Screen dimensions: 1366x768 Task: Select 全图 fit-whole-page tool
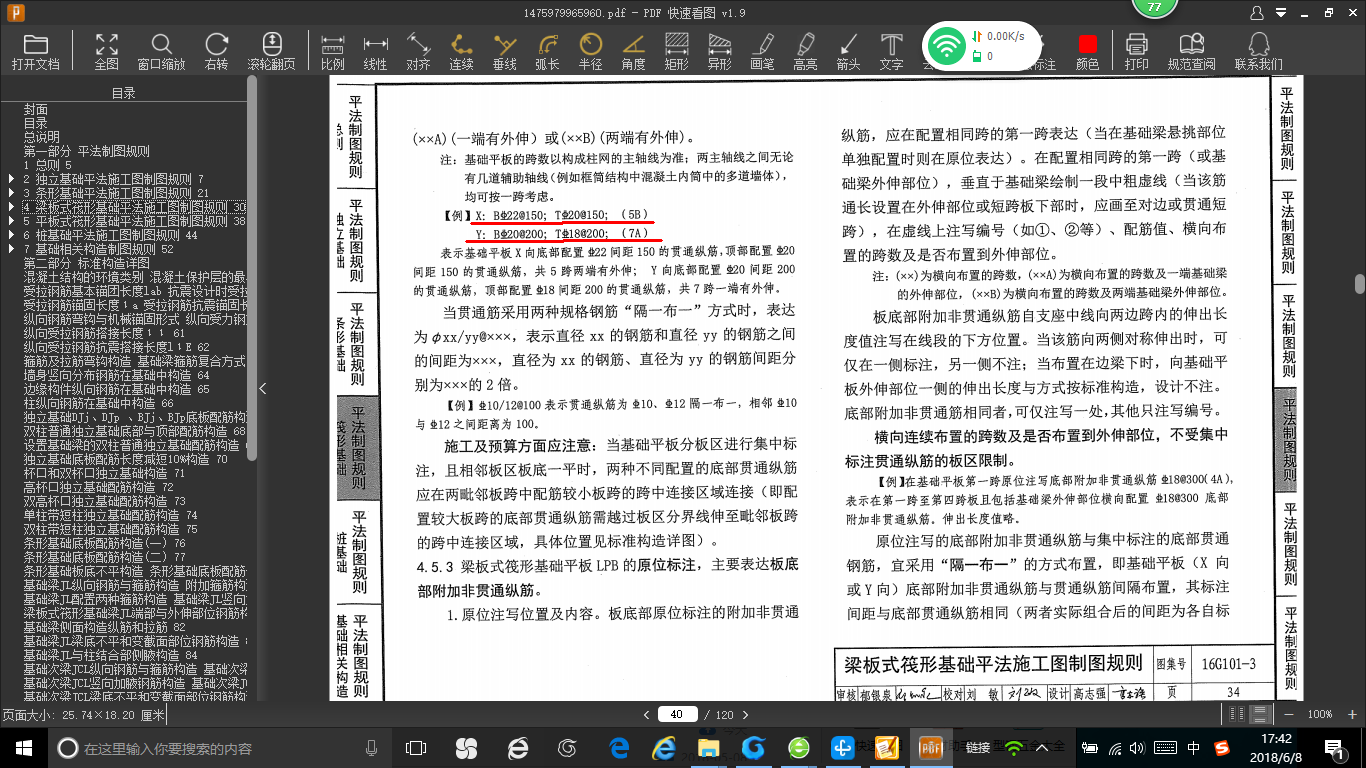[107, 51]
